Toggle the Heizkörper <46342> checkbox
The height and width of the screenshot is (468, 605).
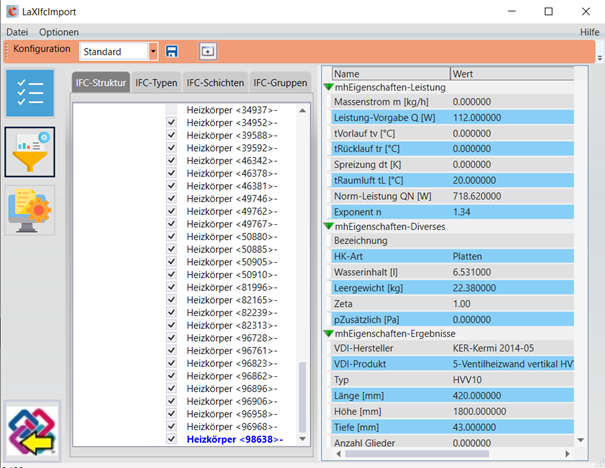171,160
